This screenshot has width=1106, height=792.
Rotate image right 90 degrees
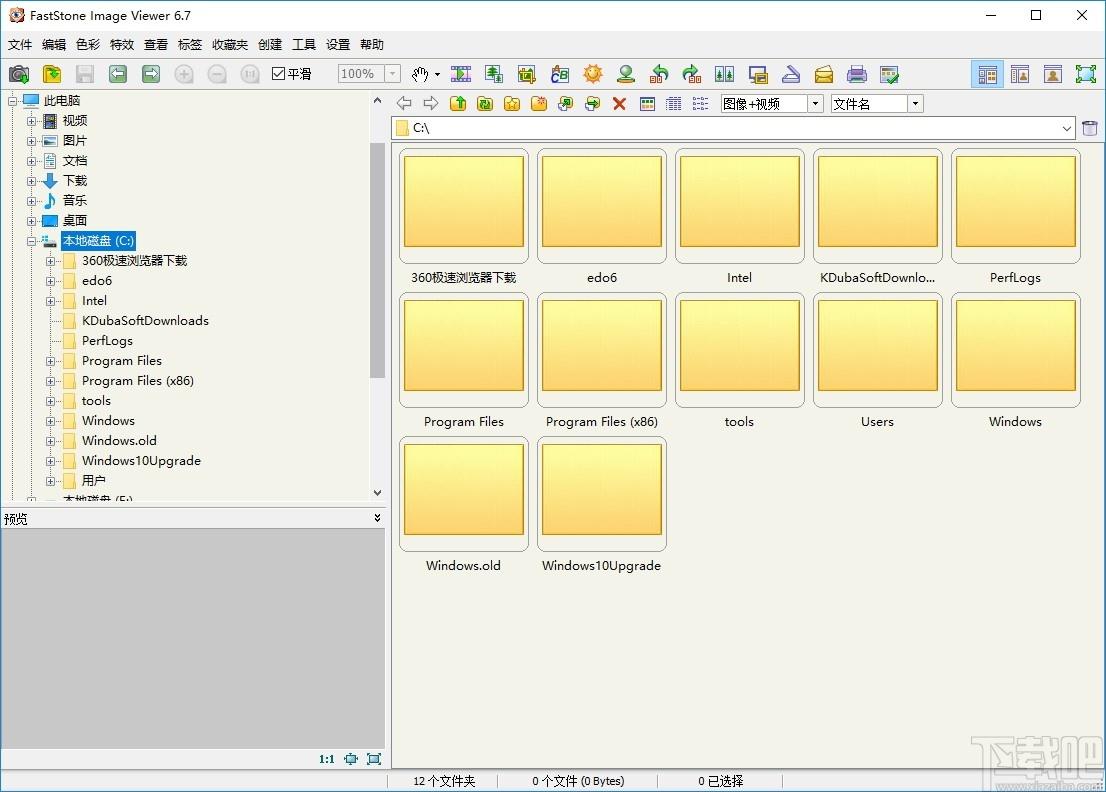pyautogui.click(x=691, y=74)
